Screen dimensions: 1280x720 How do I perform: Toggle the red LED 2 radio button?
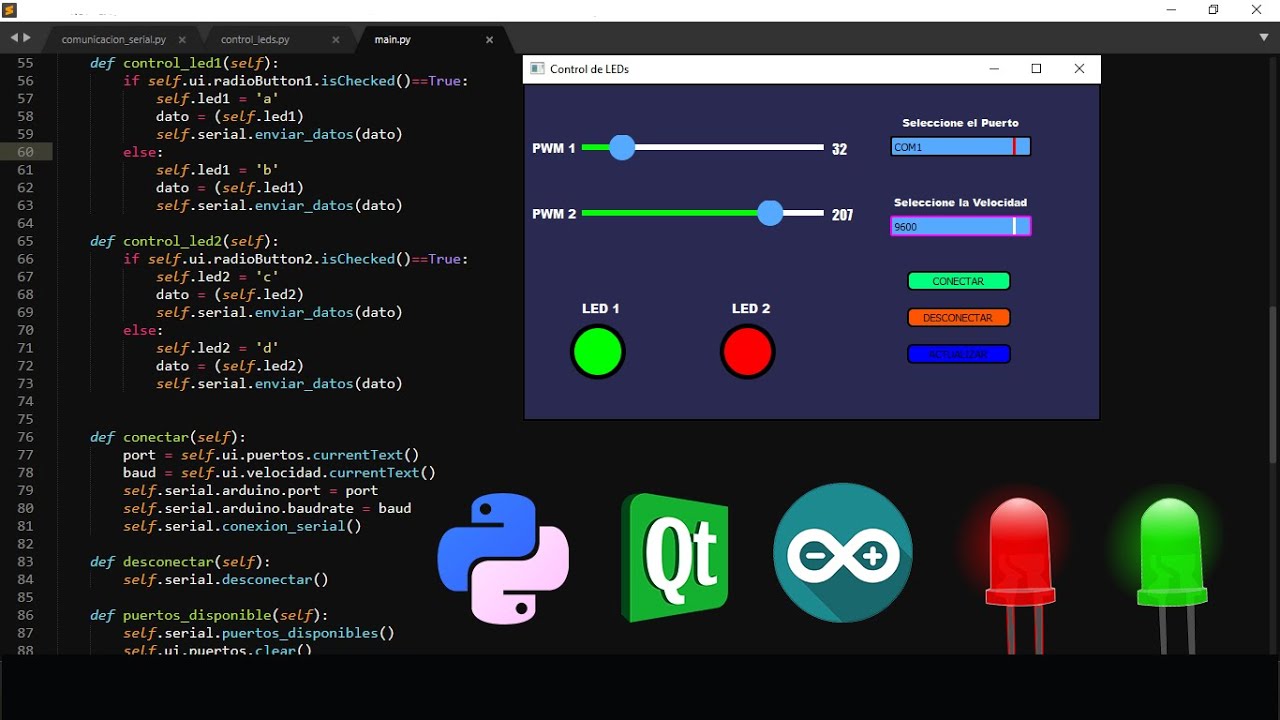click(x=748, y=352)
